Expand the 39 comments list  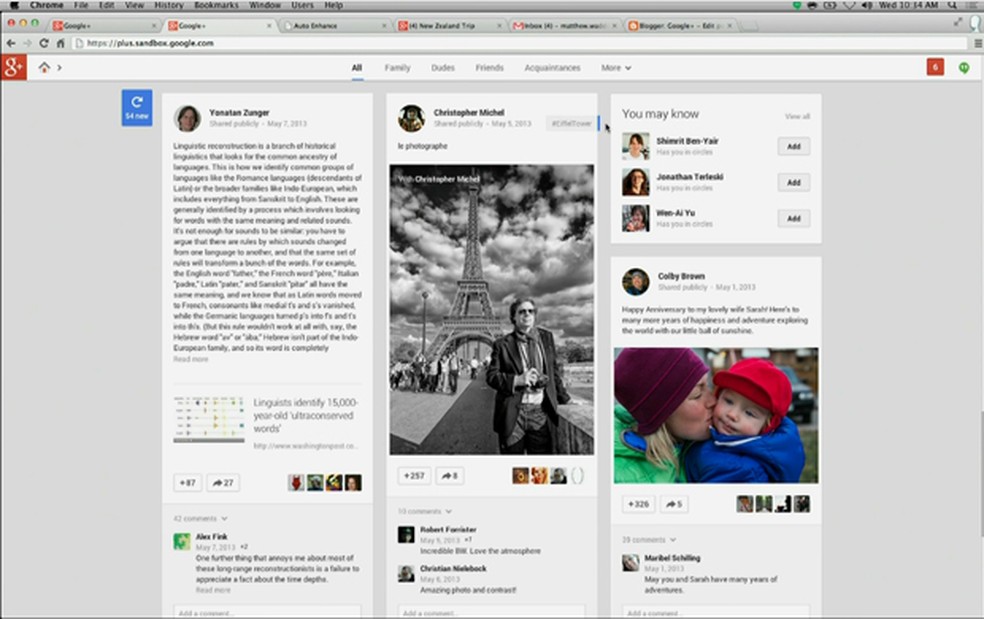pos(648,539)
